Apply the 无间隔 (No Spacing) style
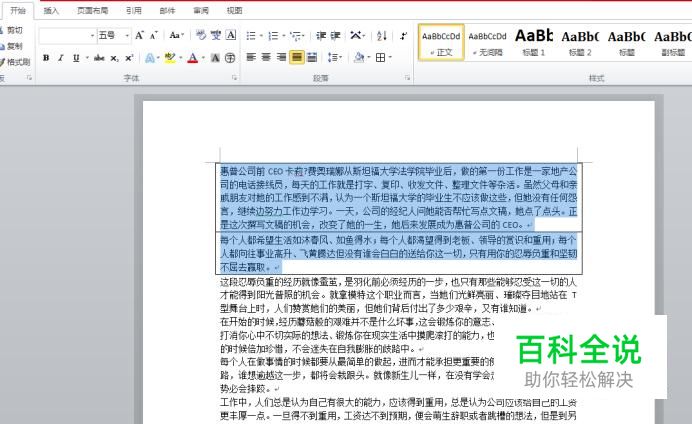 click(x=487, y=42)
